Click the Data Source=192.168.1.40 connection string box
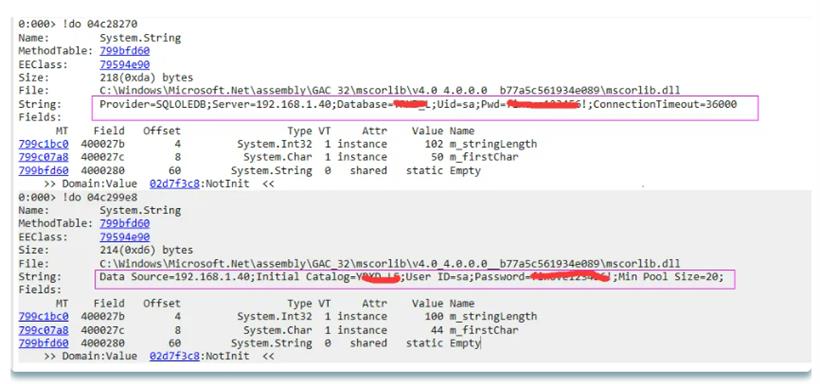This screenshot has width=820, height=384. [415, 279]
